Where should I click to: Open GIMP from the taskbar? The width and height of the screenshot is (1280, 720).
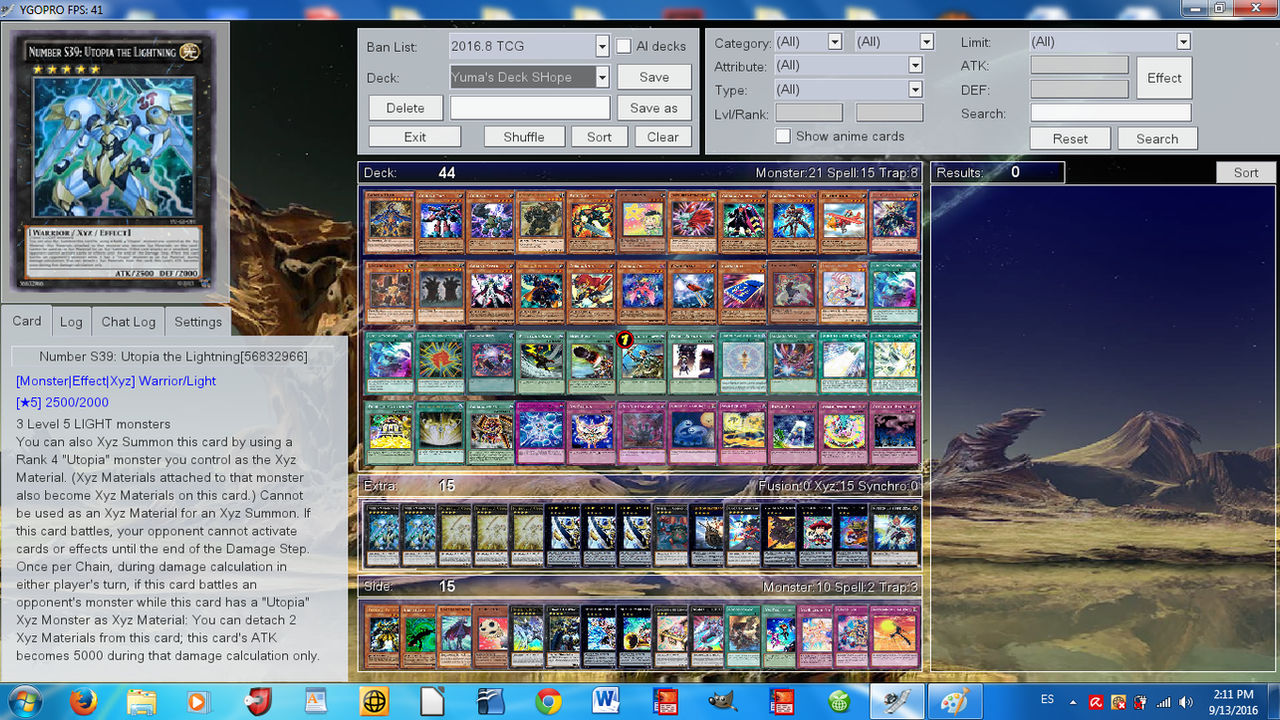(x=723, y=701)
